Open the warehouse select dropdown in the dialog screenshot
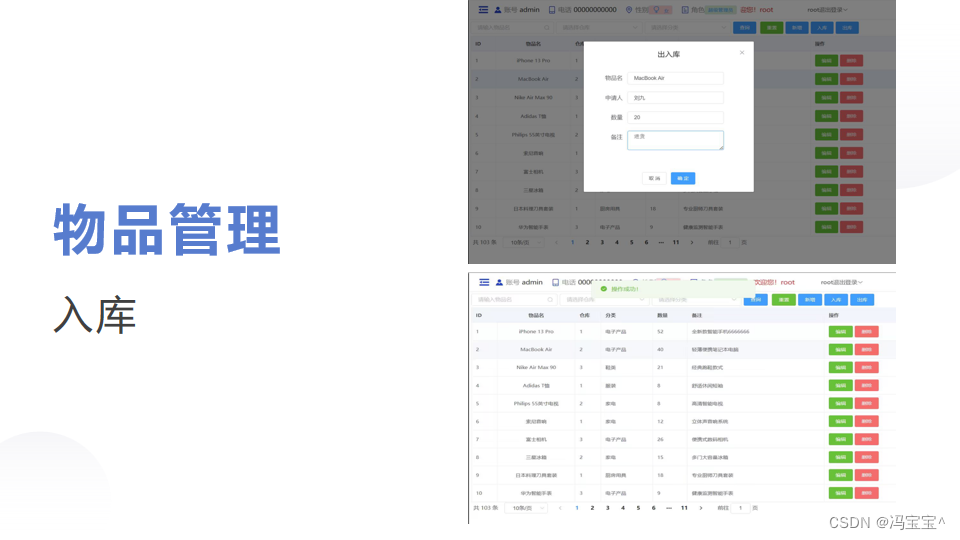Image resolution: width=960 pixels, height=540 pixels. (x=599, y=28)
